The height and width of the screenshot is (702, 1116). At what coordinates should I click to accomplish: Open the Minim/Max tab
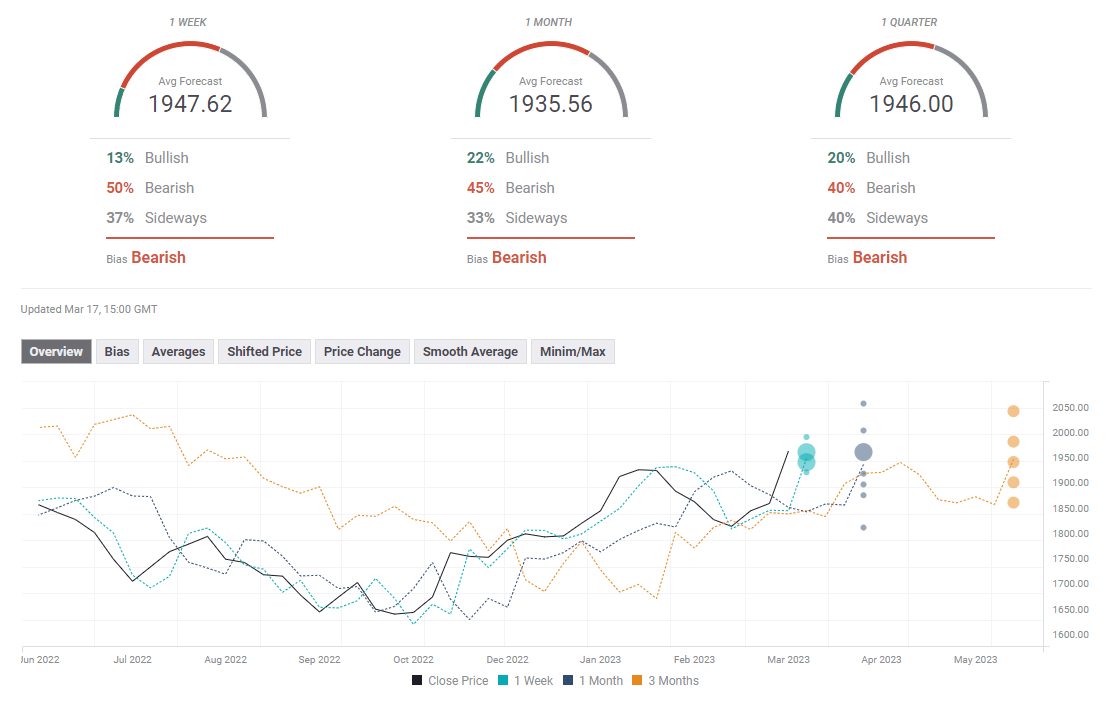click(x=572, y=352)
